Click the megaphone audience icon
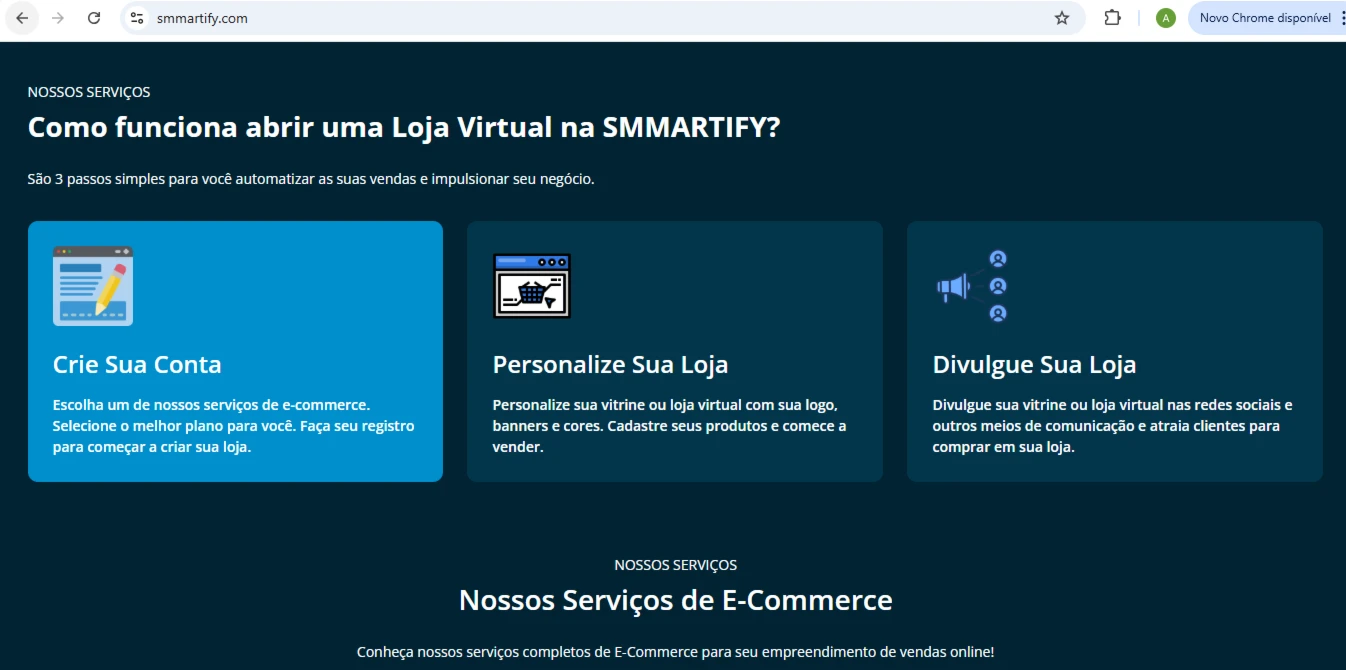 972,287
